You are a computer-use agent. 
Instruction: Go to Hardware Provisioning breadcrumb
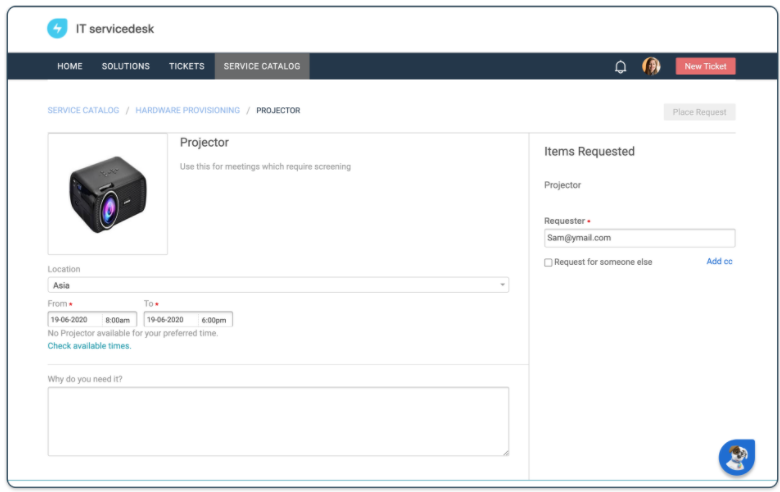coord(187,111)
